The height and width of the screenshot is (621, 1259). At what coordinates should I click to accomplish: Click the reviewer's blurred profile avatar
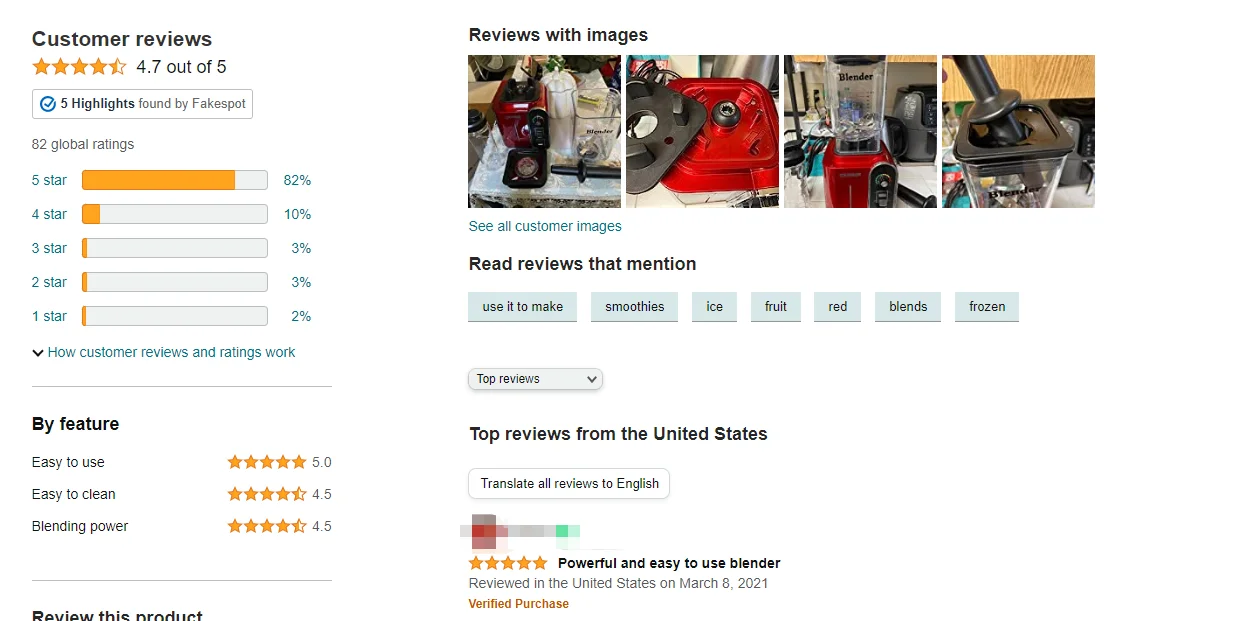click(x=484, y=530)
